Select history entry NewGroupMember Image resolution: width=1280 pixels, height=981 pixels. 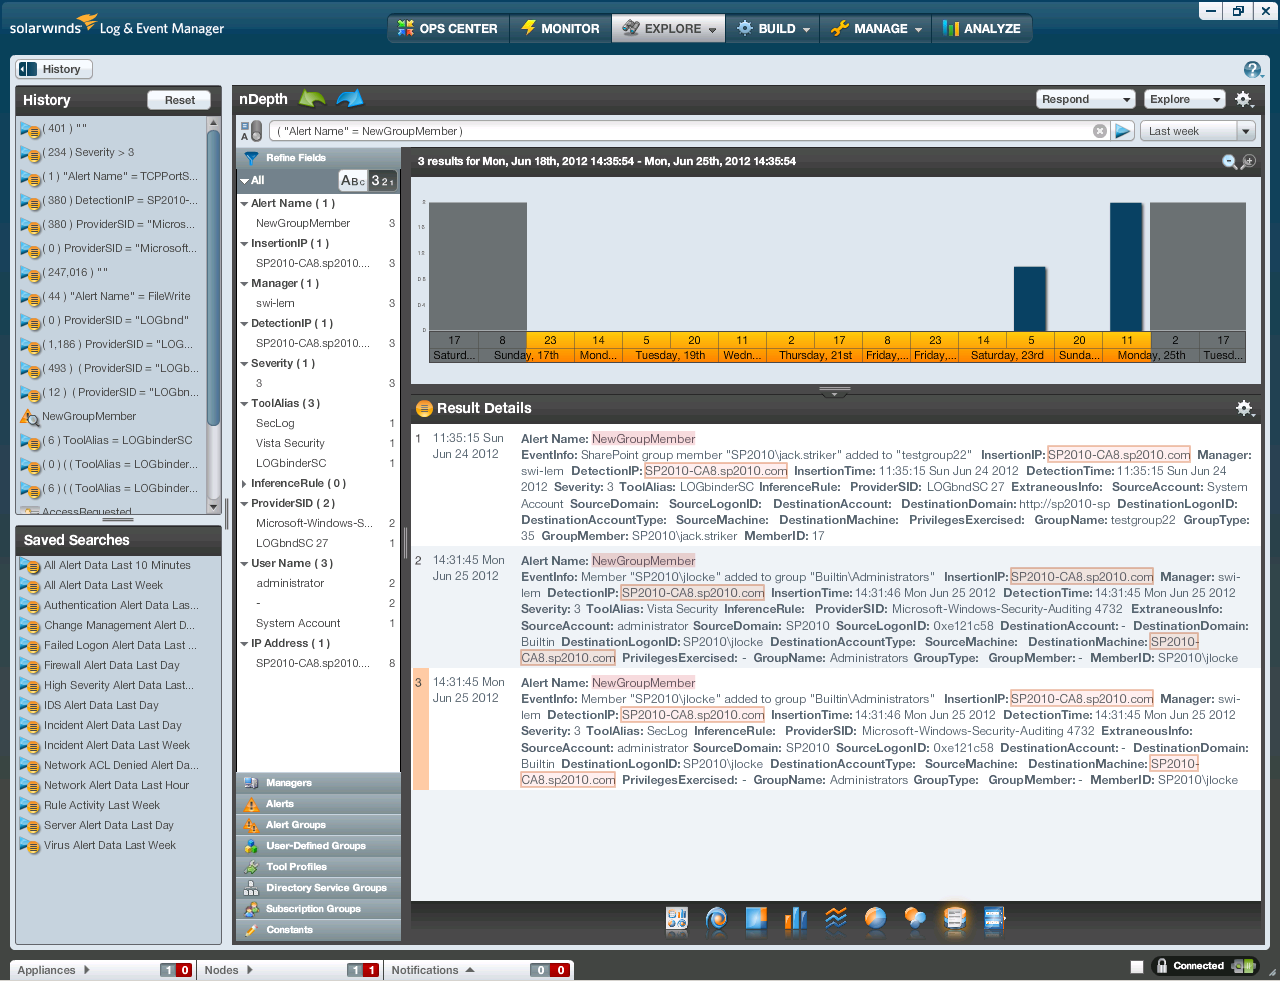(x=89, y=416)
